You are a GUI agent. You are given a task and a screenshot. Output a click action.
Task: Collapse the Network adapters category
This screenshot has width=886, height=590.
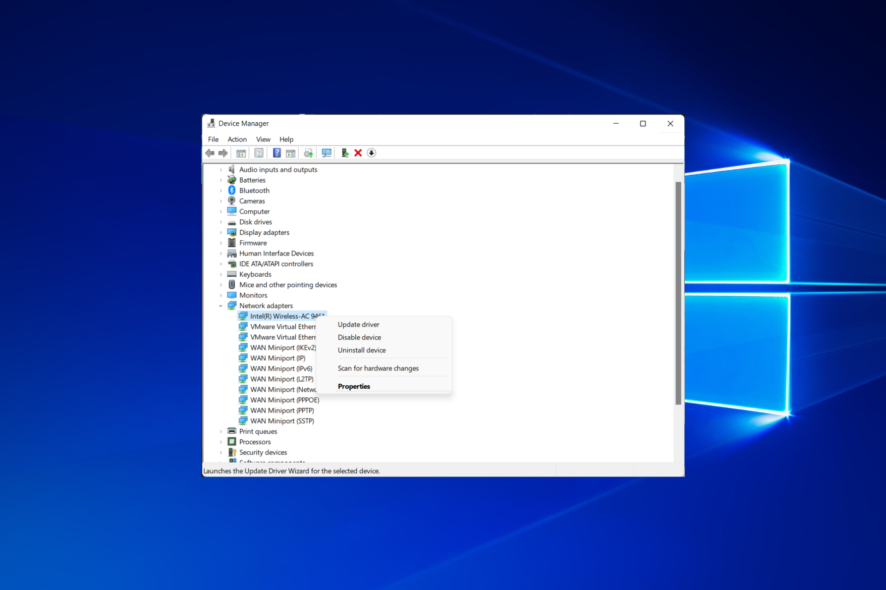(221, 306)
